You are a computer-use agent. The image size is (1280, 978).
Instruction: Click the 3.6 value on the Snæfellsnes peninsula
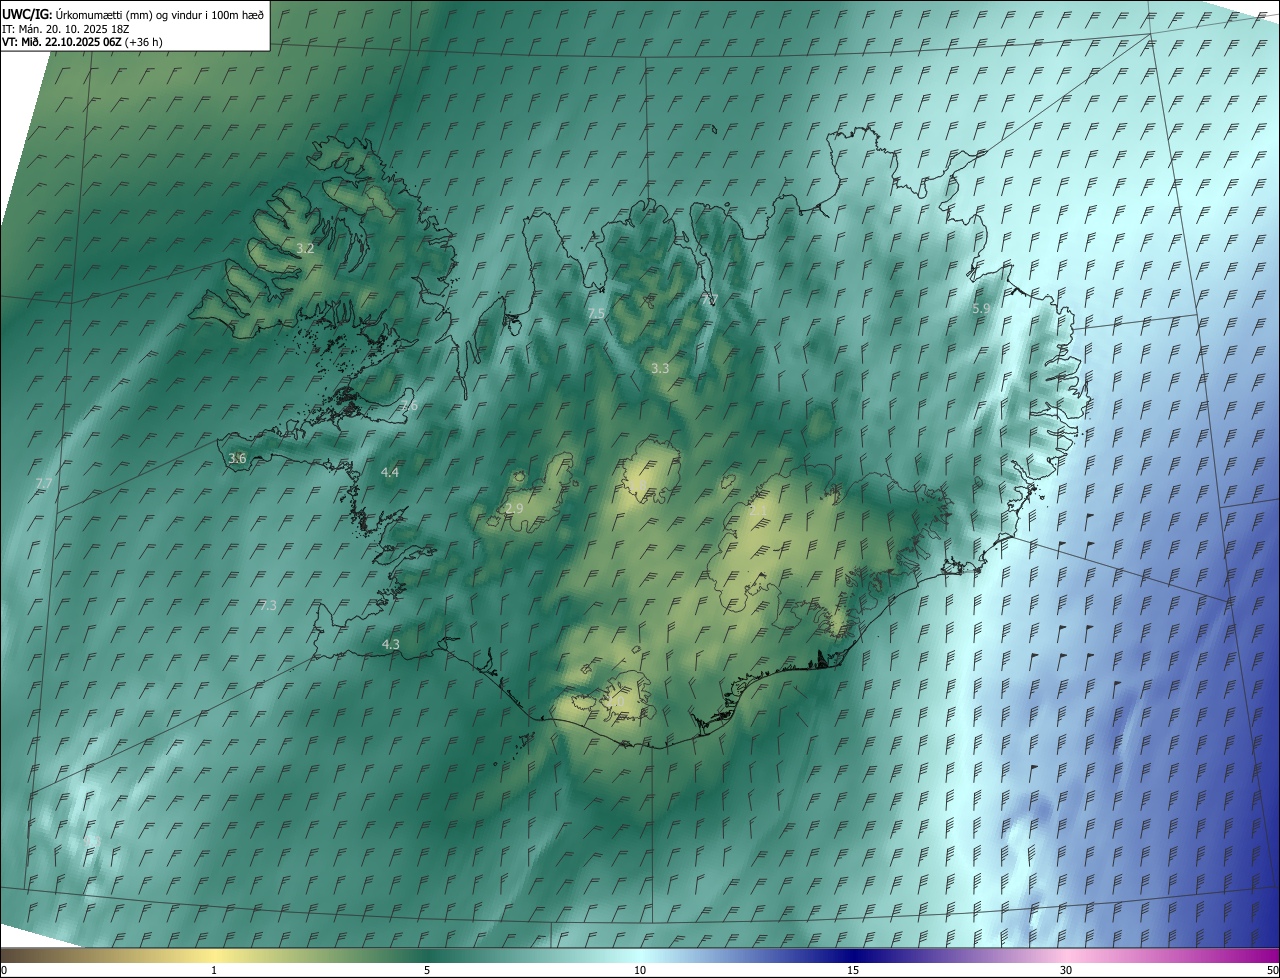click(x=237, y=458)
